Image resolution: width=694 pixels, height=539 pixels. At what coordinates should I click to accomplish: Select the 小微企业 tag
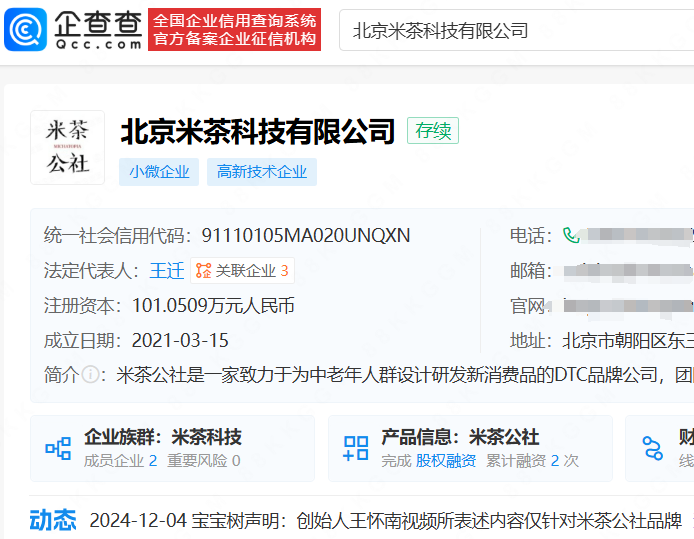tap(159, 172)
